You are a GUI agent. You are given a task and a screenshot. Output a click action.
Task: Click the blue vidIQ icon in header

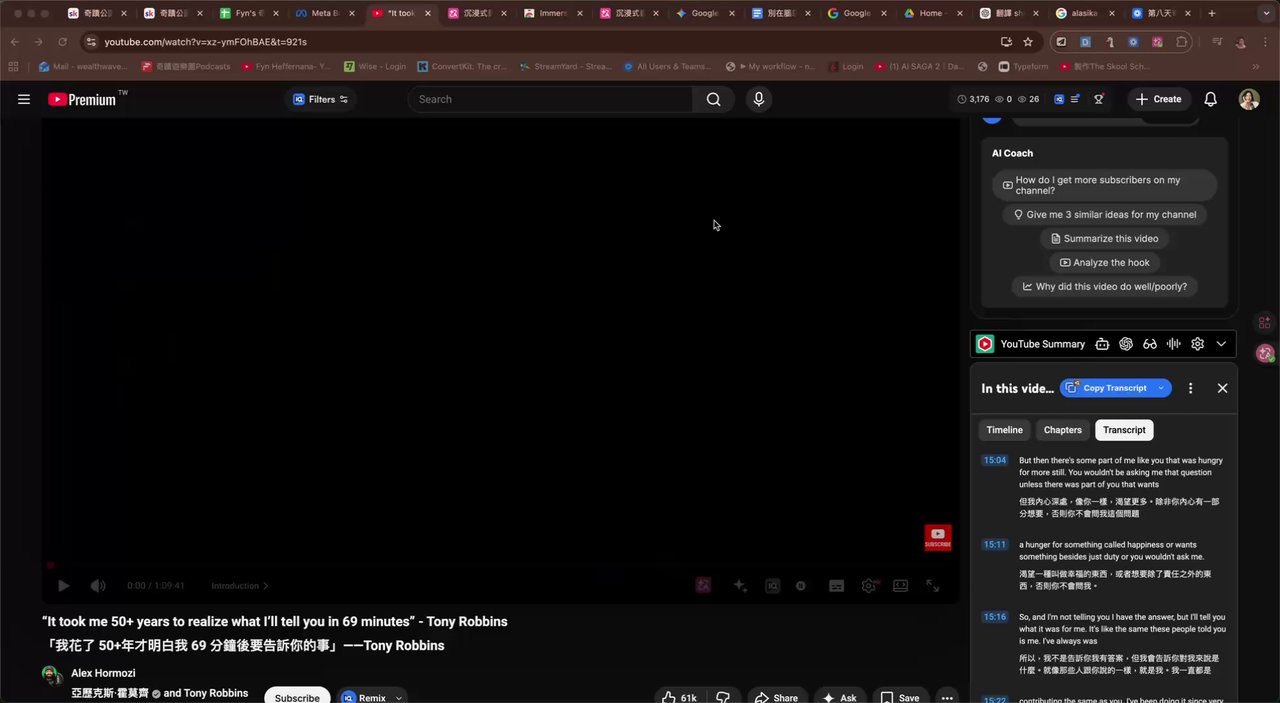coord(1059,99)
